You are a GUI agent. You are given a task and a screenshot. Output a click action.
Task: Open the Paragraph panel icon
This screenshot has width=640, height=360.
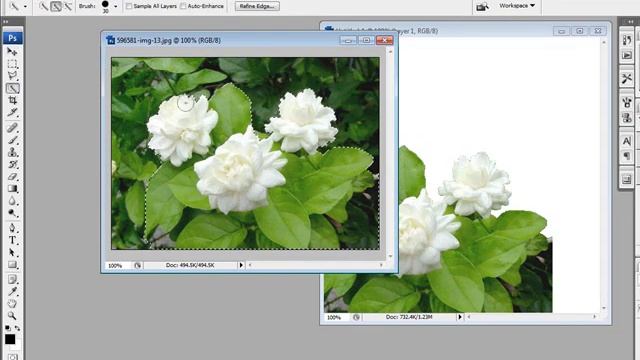[627, 156]
